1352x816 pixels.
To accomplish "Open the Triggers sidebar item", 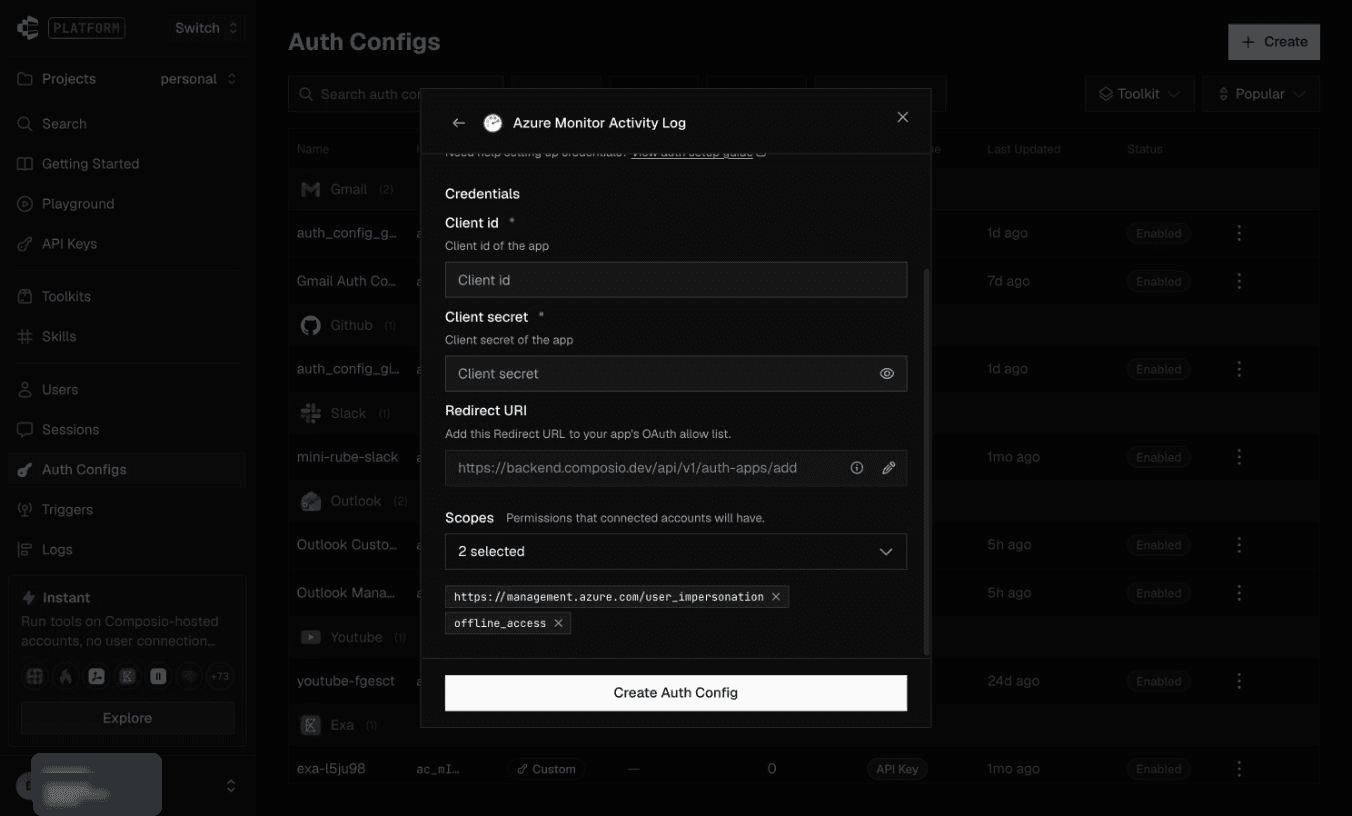I will click(x=127, y=510).
